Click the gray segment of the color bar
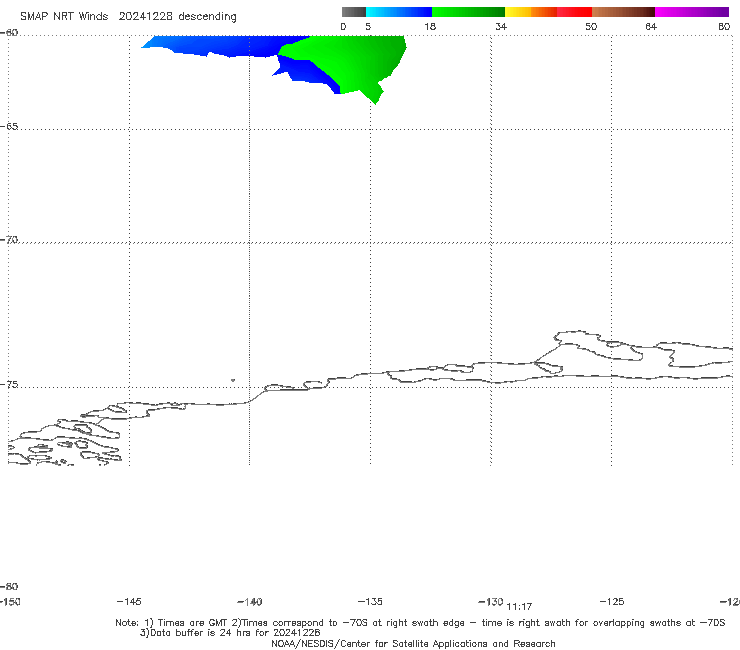The height and width of the screenshot is (650, 740). click(x=353, y=12)
